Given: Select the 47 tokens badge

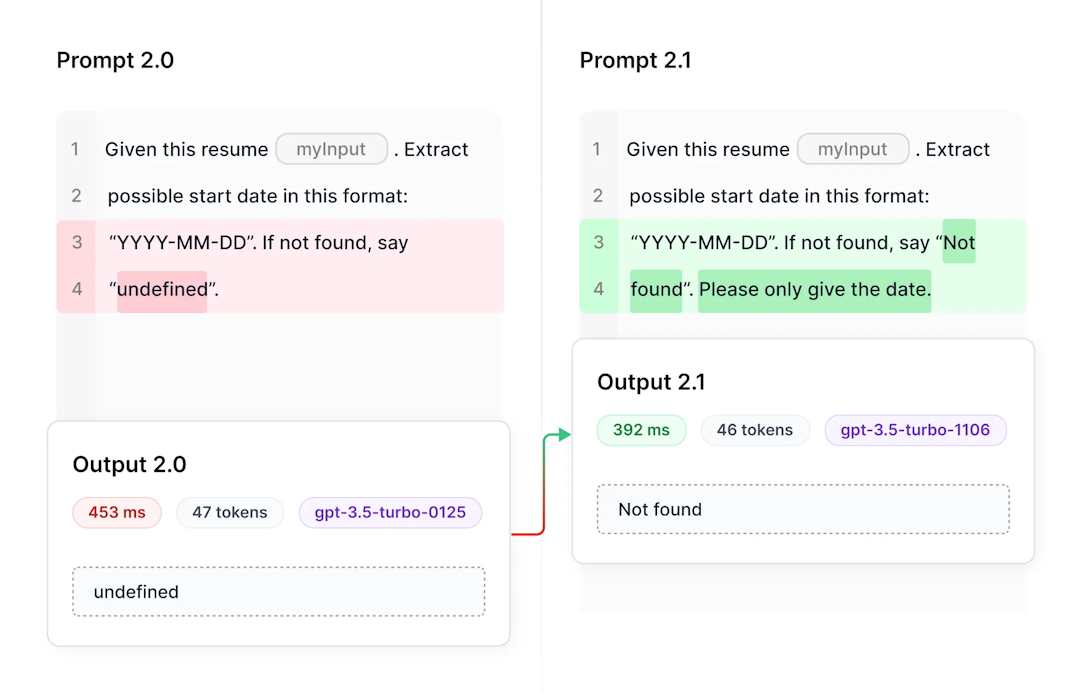Looking at the screenshot, I should tap(230, 513).
